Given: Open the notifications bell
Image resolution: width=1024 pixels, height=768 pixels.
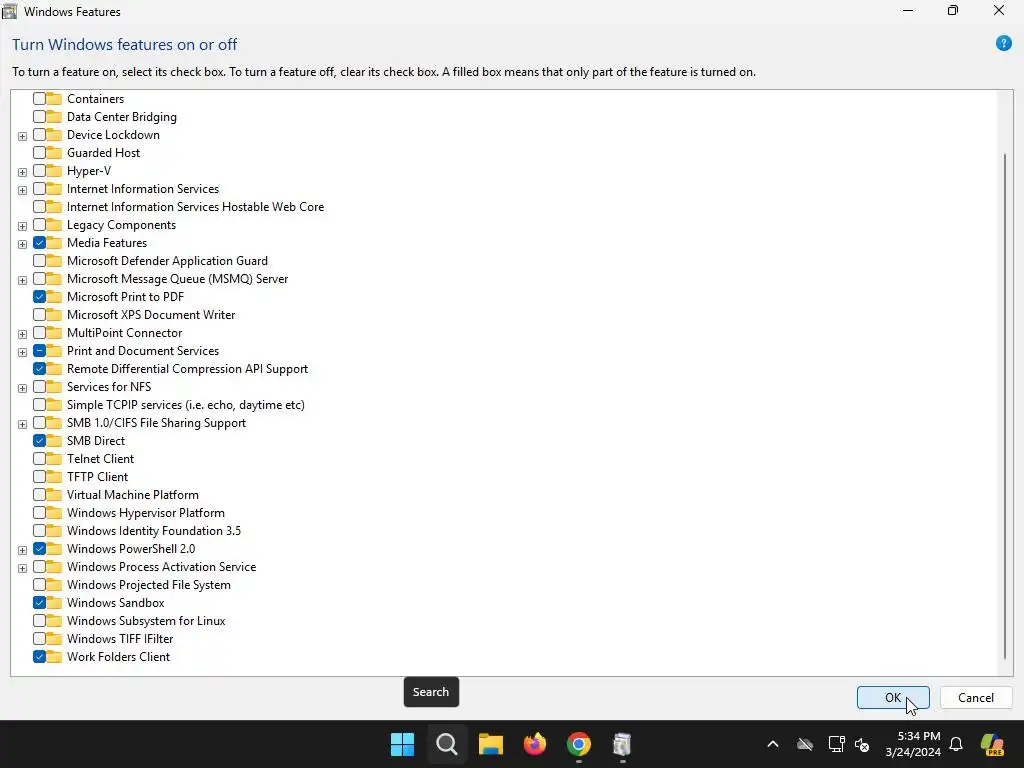Looking at the screenshot, I should 956,744.
